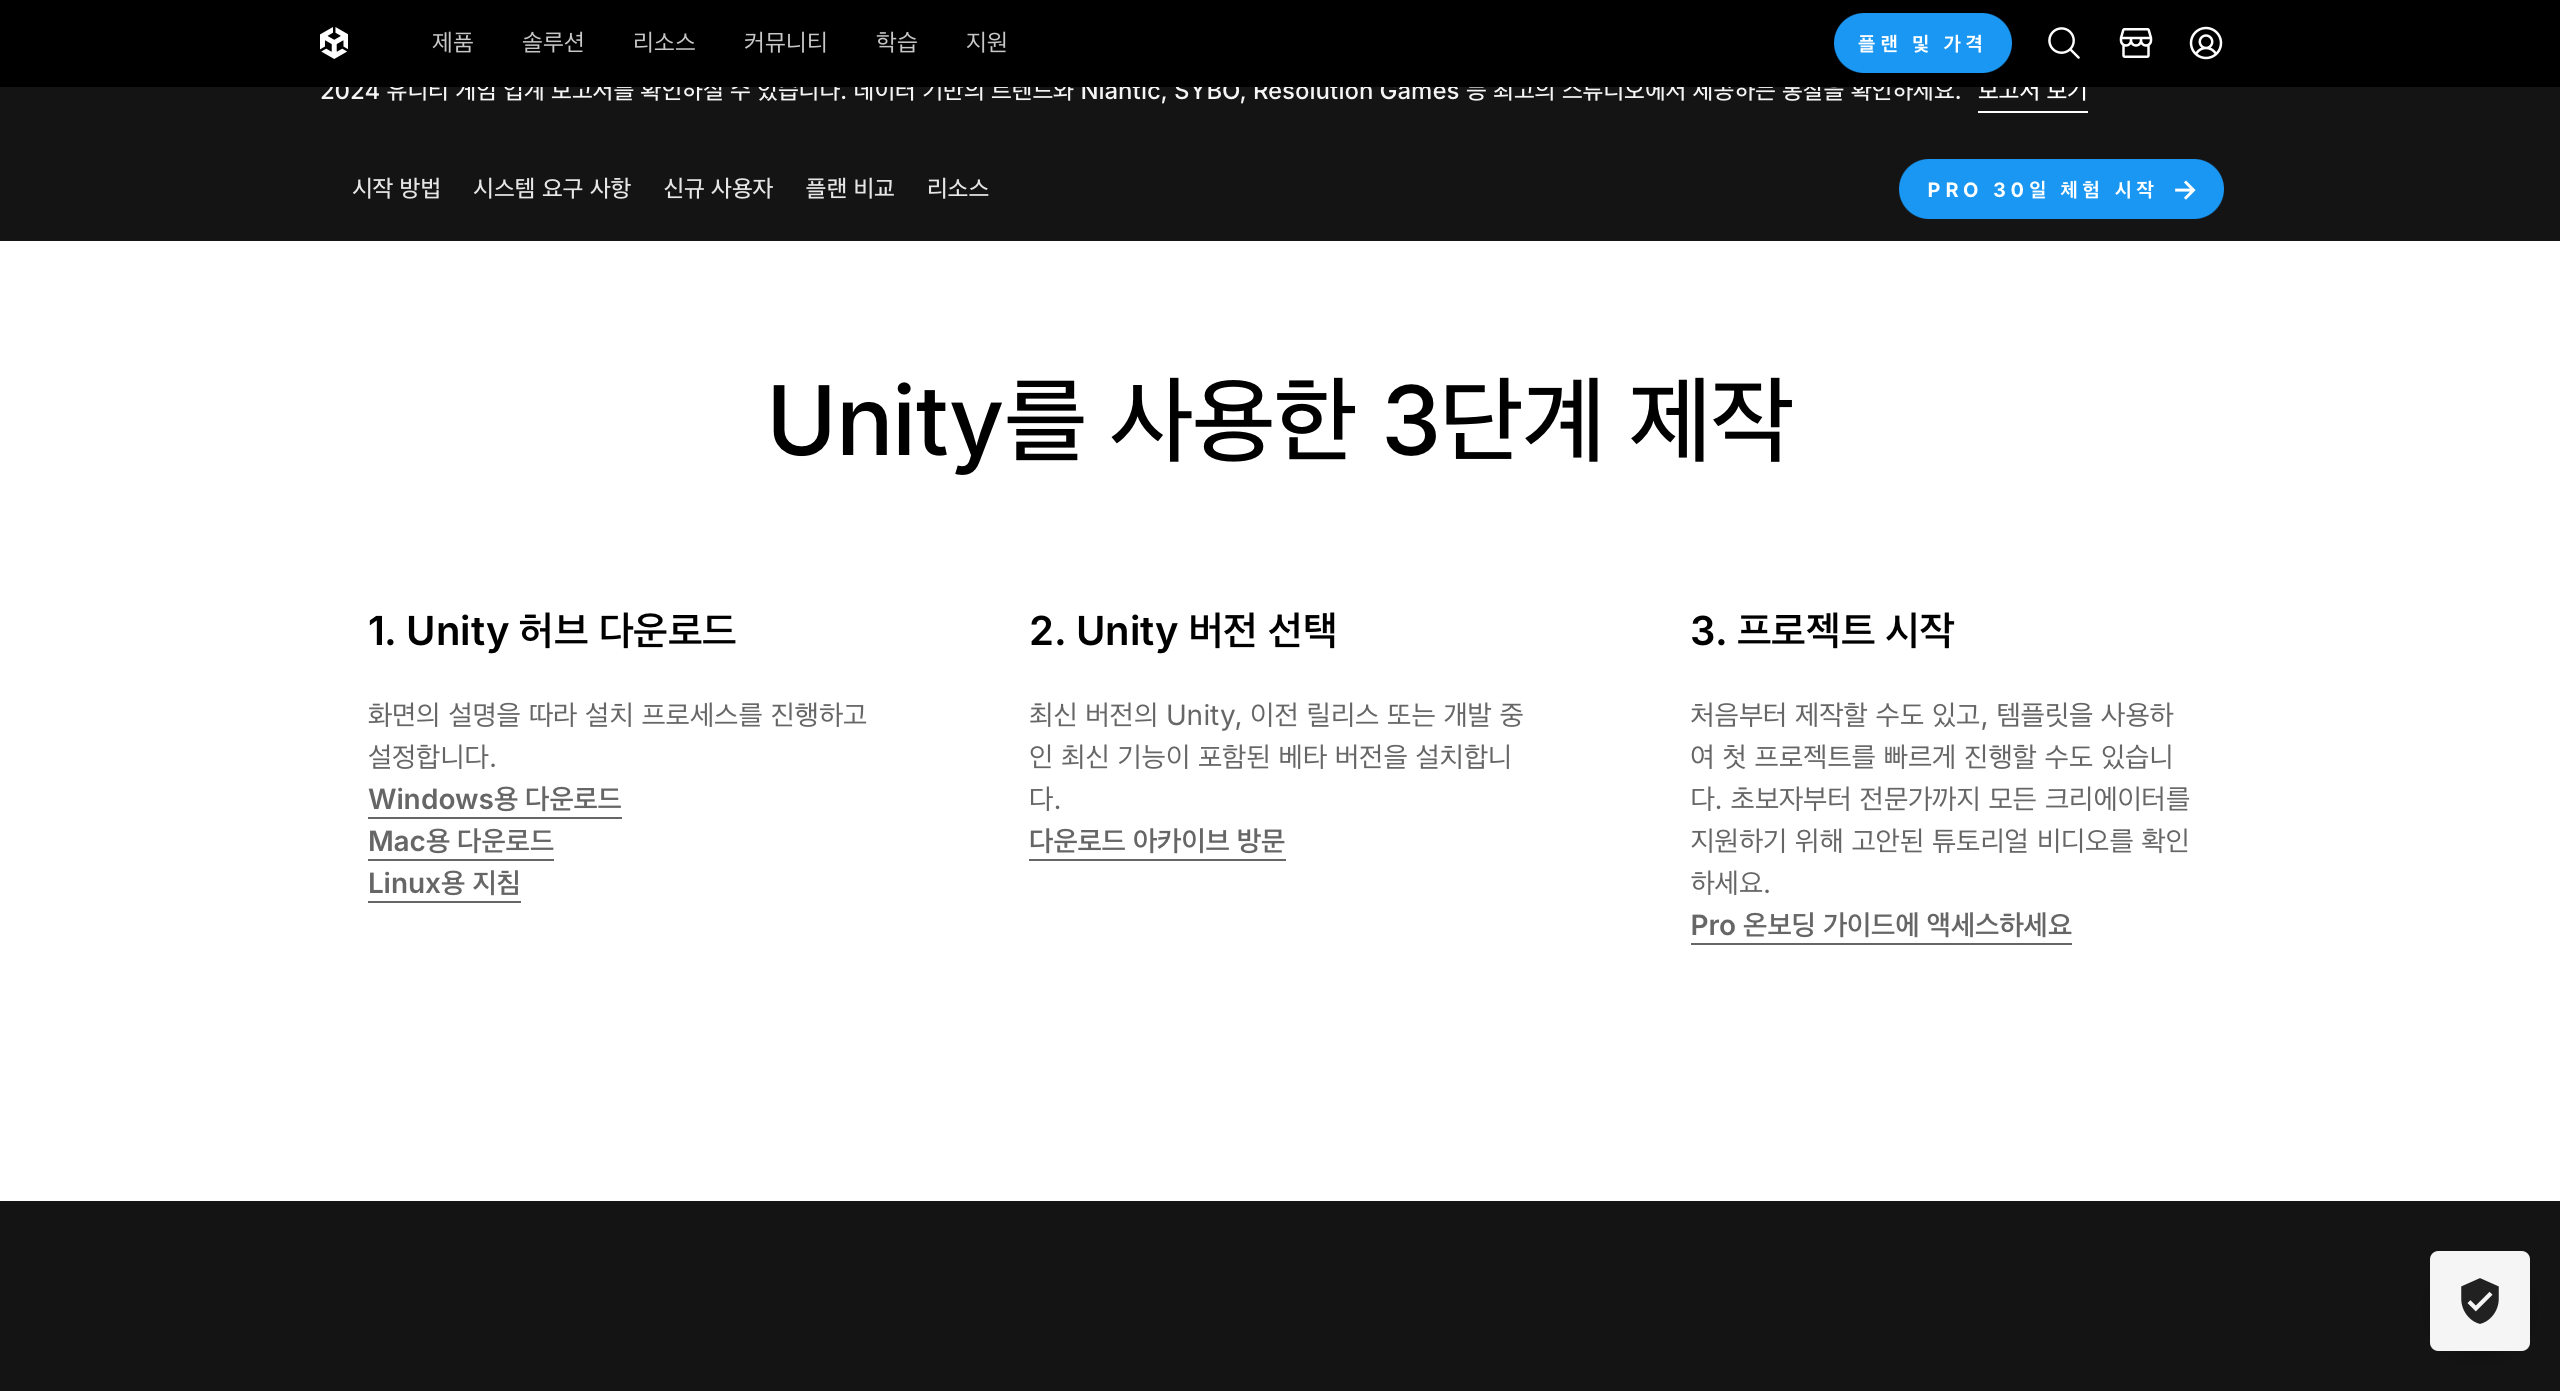Screen dimensions: 2560x1391
Task: Click the 플랜 및 가격 button
Action: (1921, 43)
